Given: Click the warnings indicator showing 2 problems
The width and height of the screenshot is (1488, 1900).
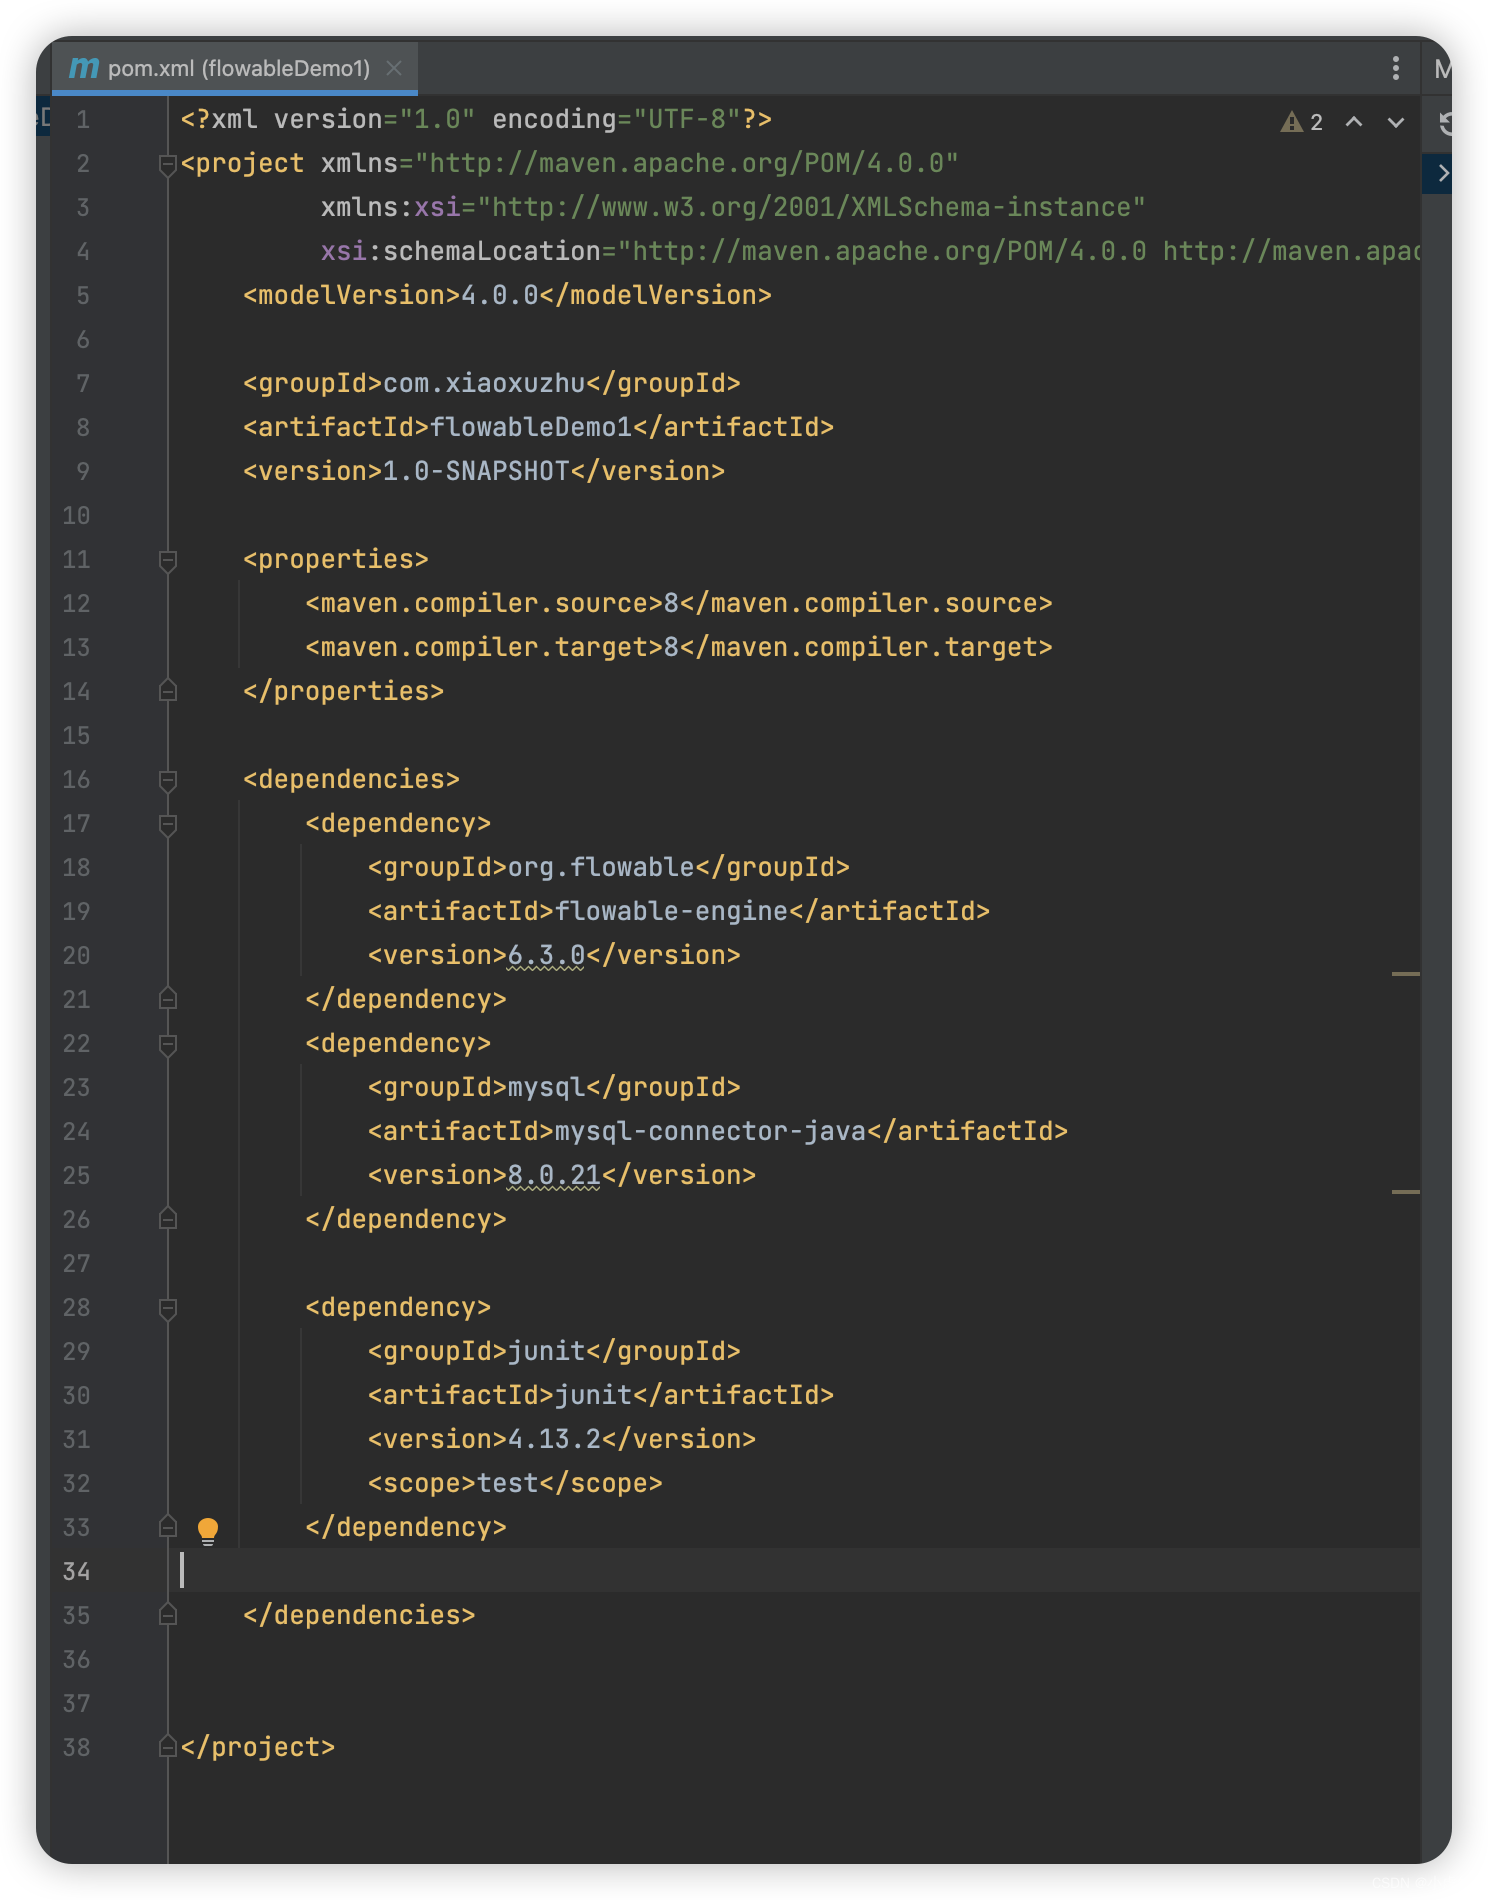Looking at the screenshot, I should (1301, 122).
